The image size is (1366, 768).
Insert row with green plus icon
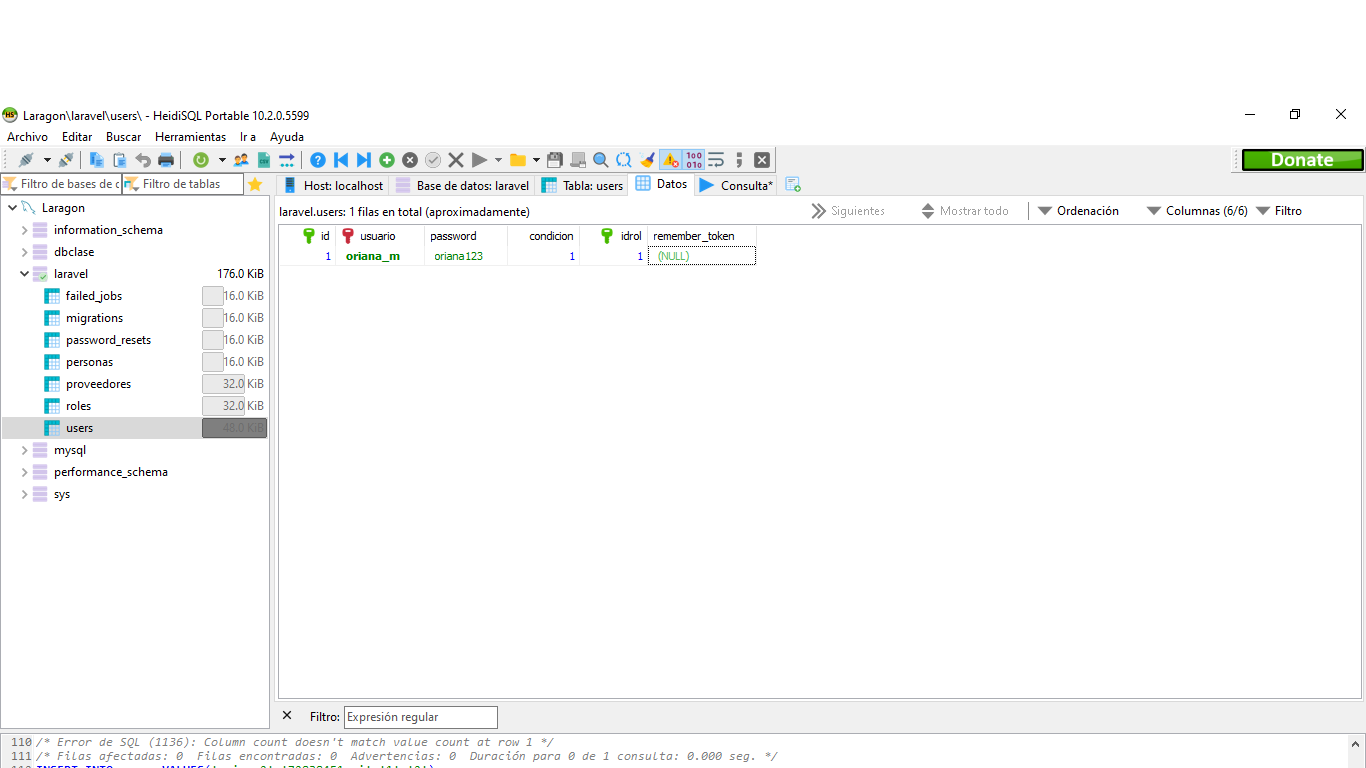point(387,160)
